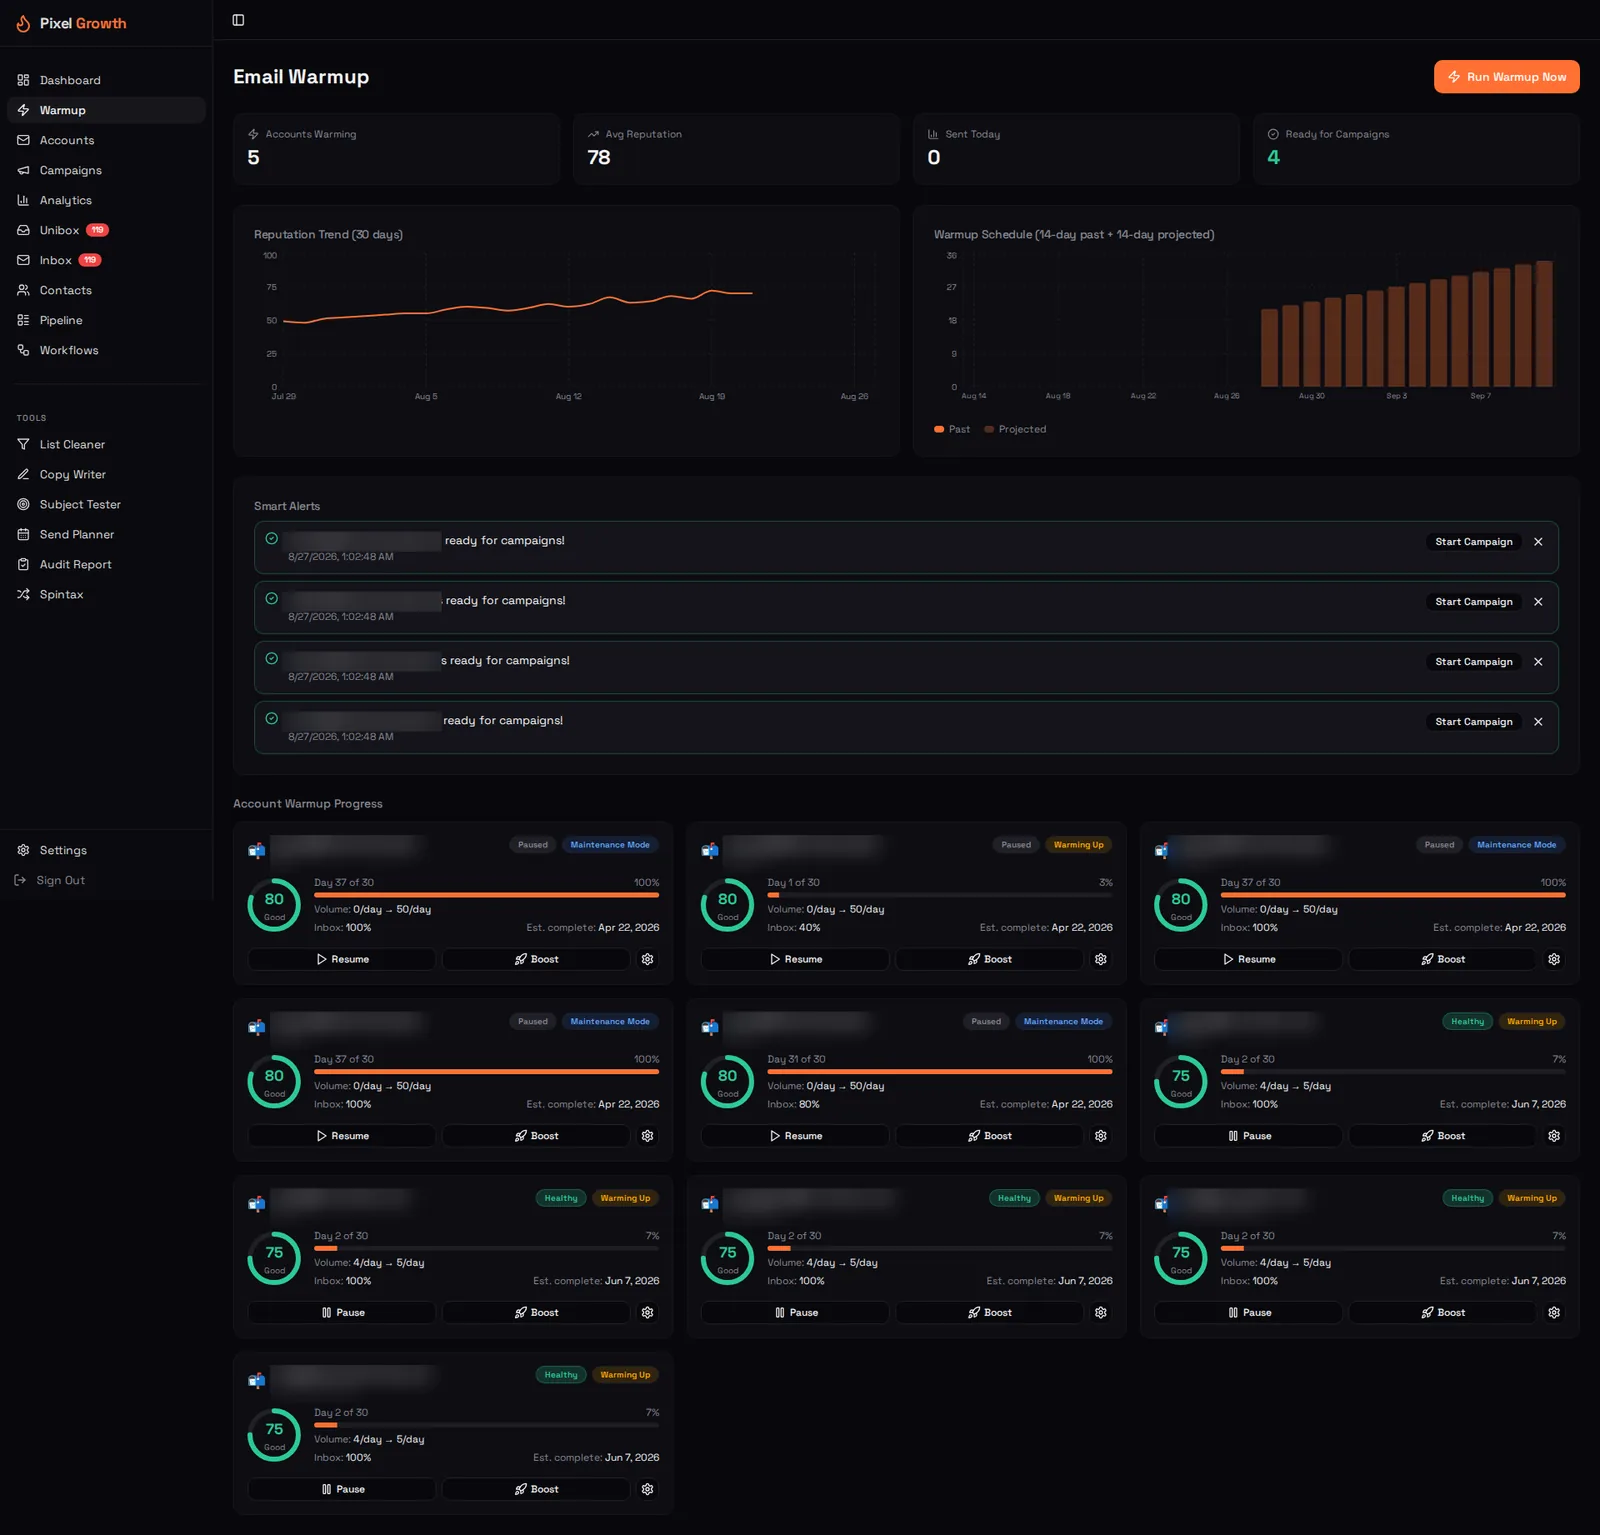
Task: Click Maintenance Mode badge on Day 31 of 30 card
Action: tap(1063, 1022)
